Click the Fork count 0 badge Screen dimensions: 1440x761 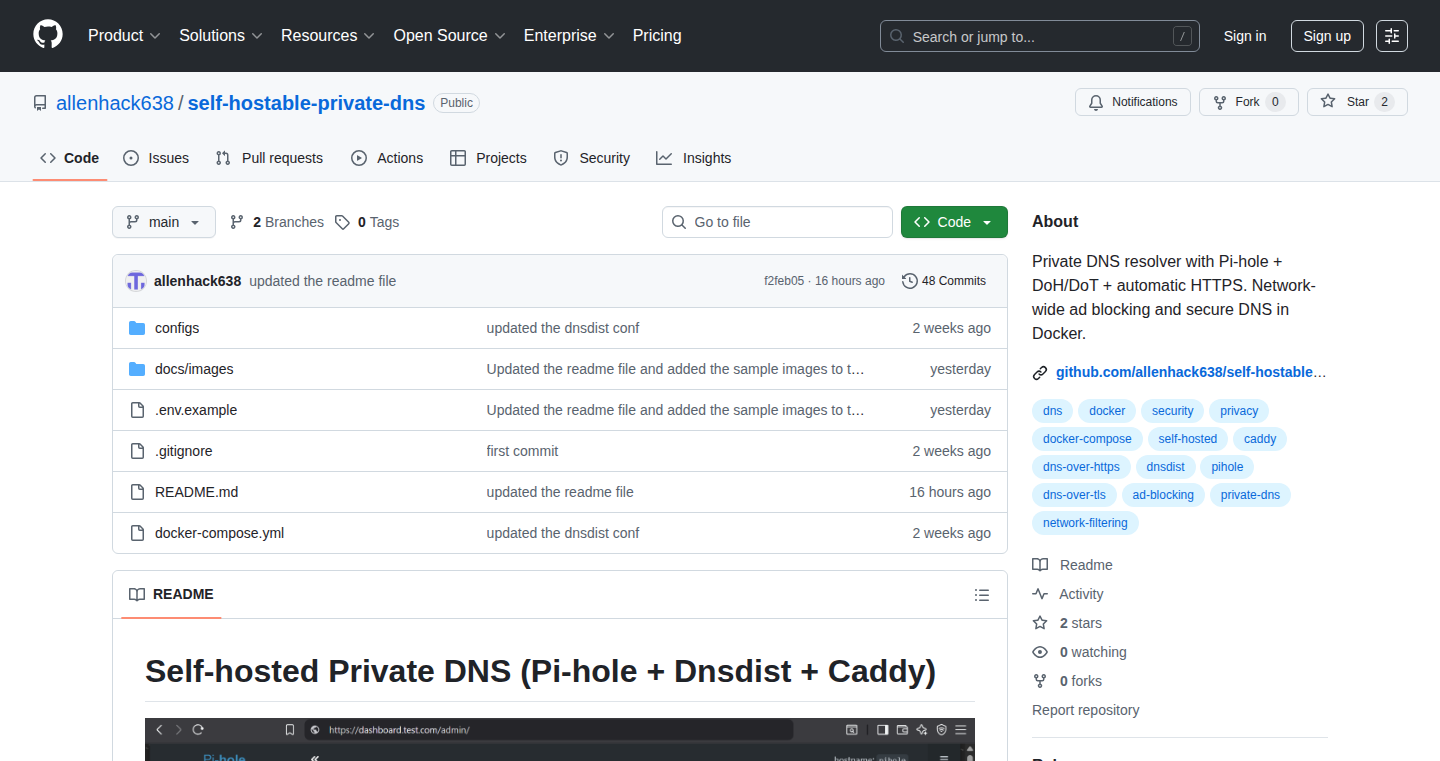(1275, 102)
